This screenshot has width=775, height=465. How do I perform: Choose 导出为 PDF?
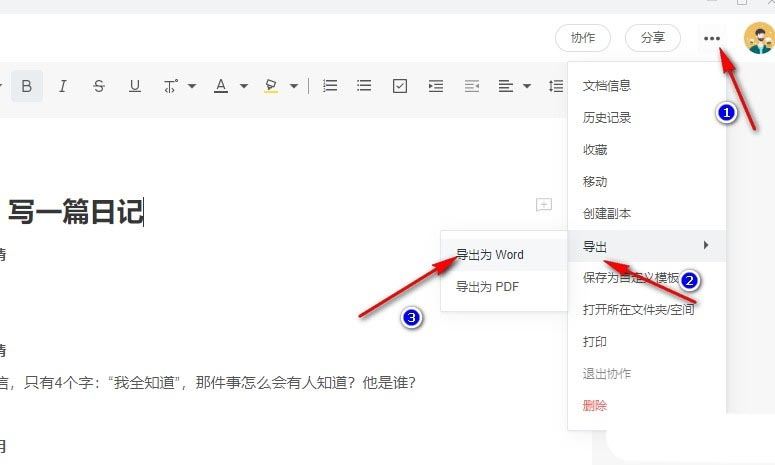[x=504, y=287]
